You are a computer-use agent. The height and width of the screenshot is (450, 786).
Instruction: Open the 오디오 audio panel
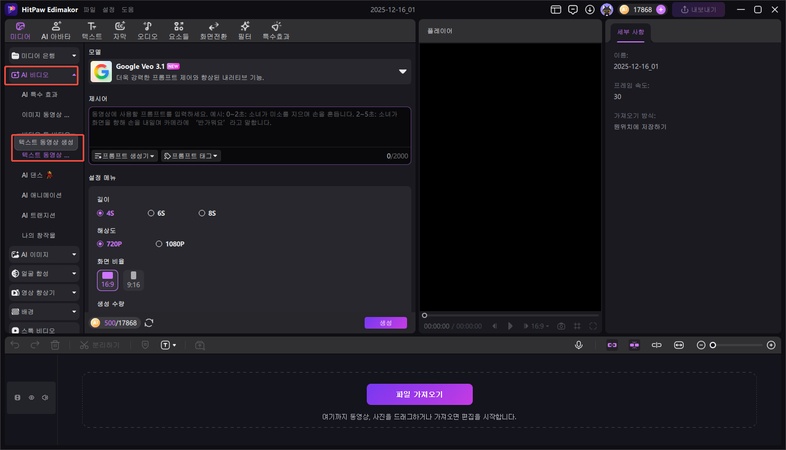[x=147, y=31]
